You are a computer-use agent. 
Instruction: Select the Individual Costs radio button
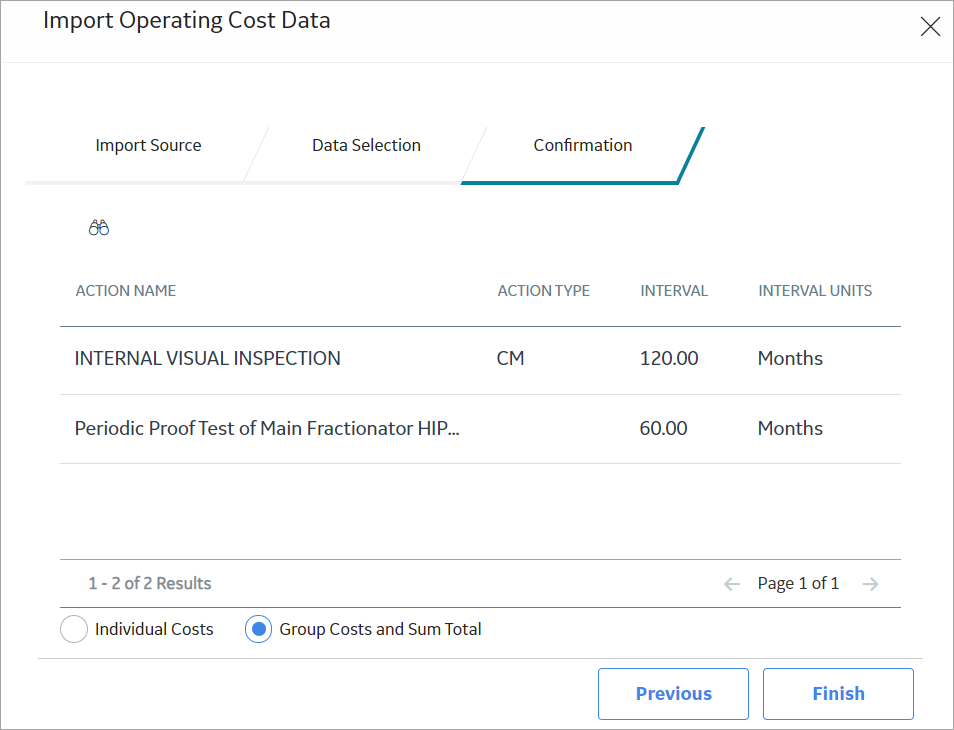click(x=74, y=629)
